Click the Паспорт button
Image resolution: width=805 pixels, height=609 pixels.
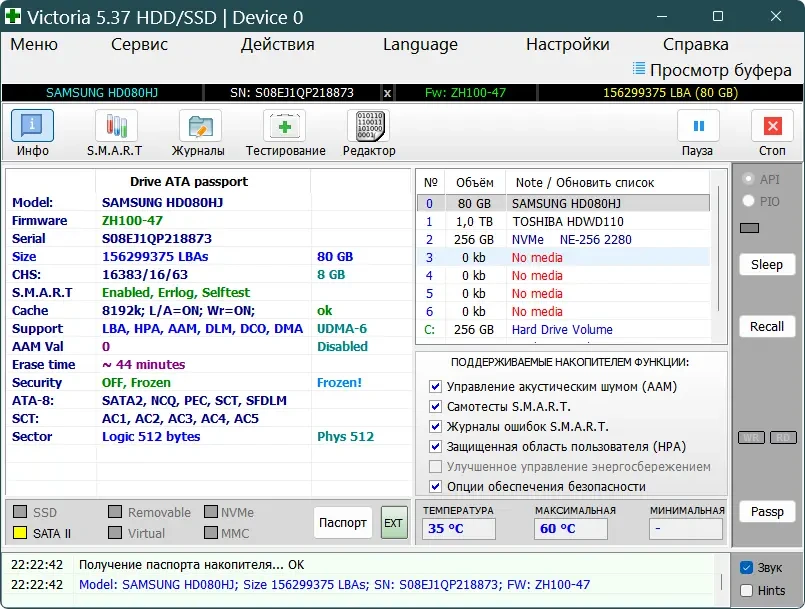tap(342, 522)
